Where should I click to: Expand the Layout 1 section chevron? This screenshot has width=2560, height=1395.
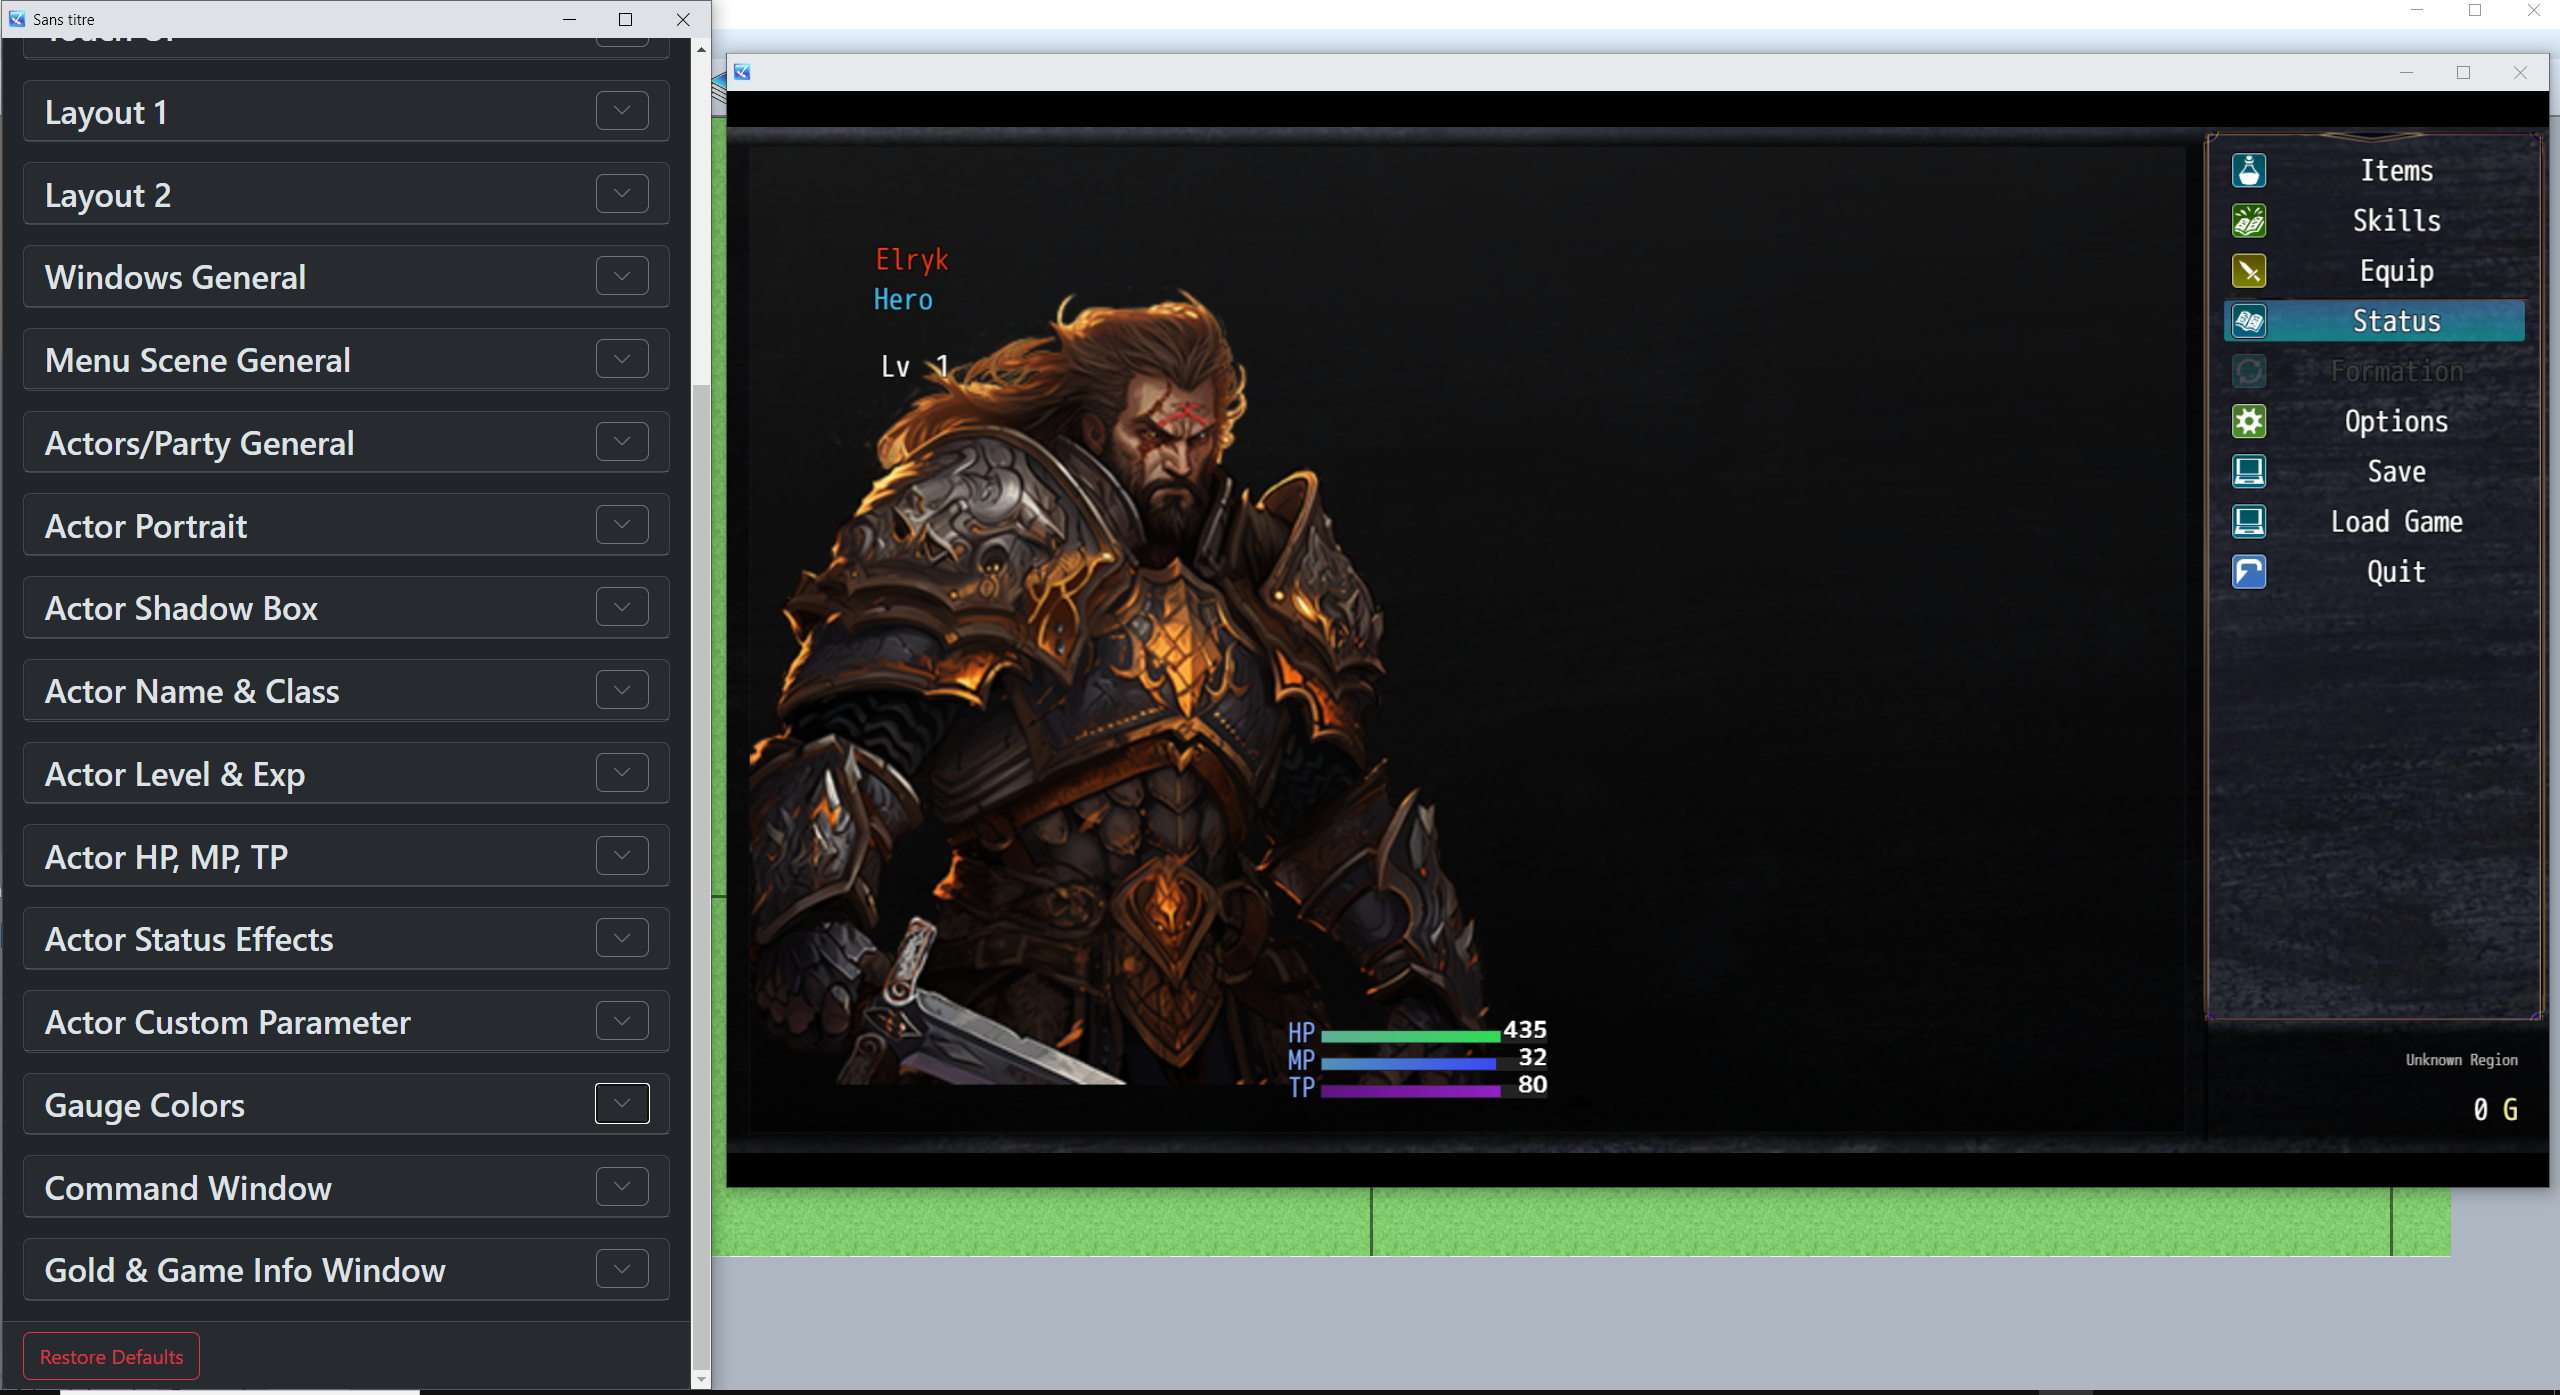tap(622, 111)
